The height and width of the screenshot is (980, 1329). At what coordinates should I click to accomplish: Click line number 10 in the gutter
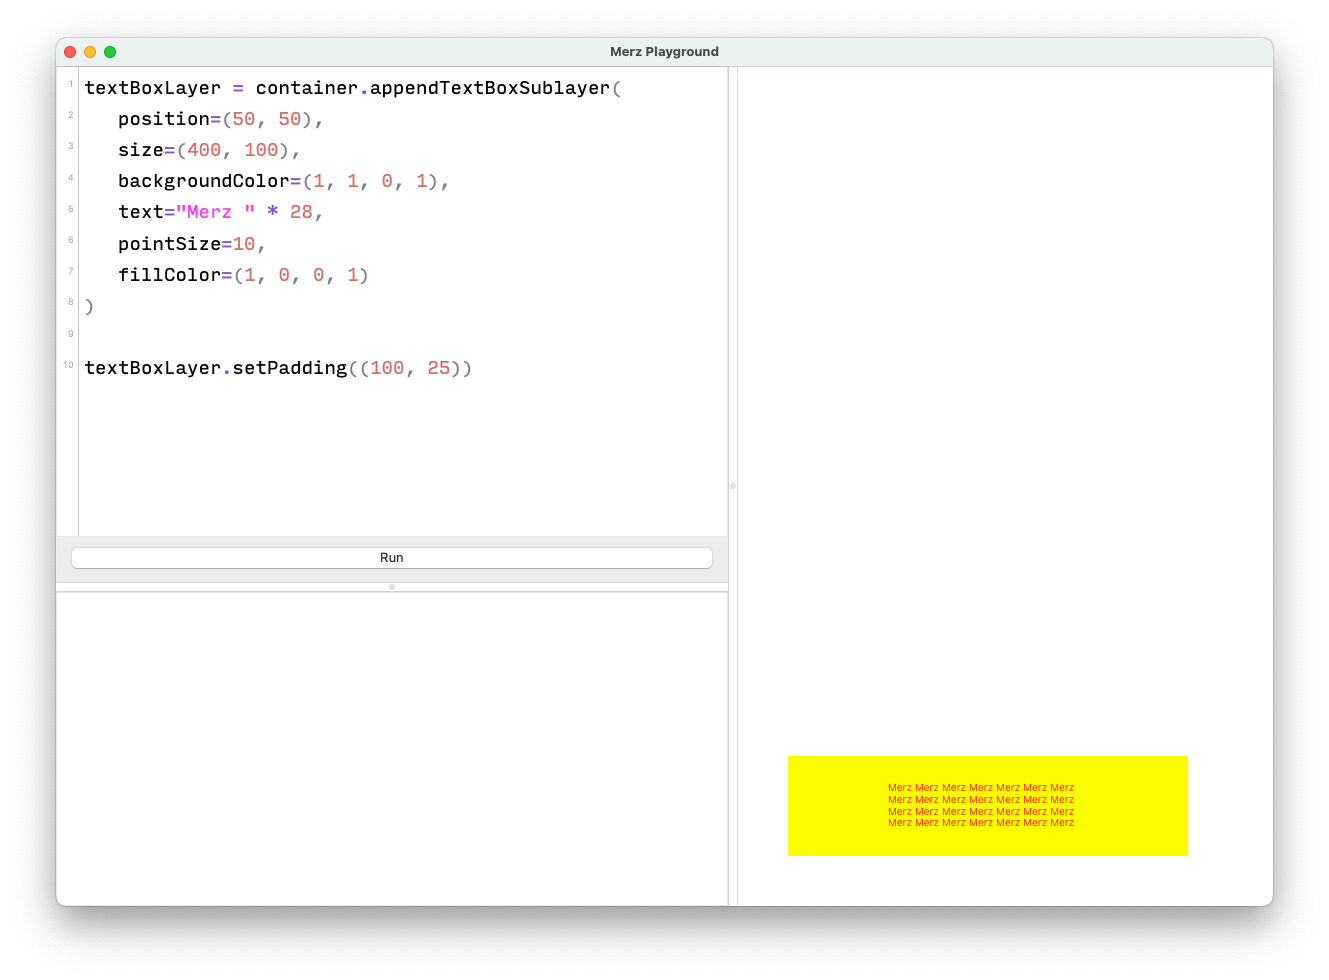click(x=68, y=365)
